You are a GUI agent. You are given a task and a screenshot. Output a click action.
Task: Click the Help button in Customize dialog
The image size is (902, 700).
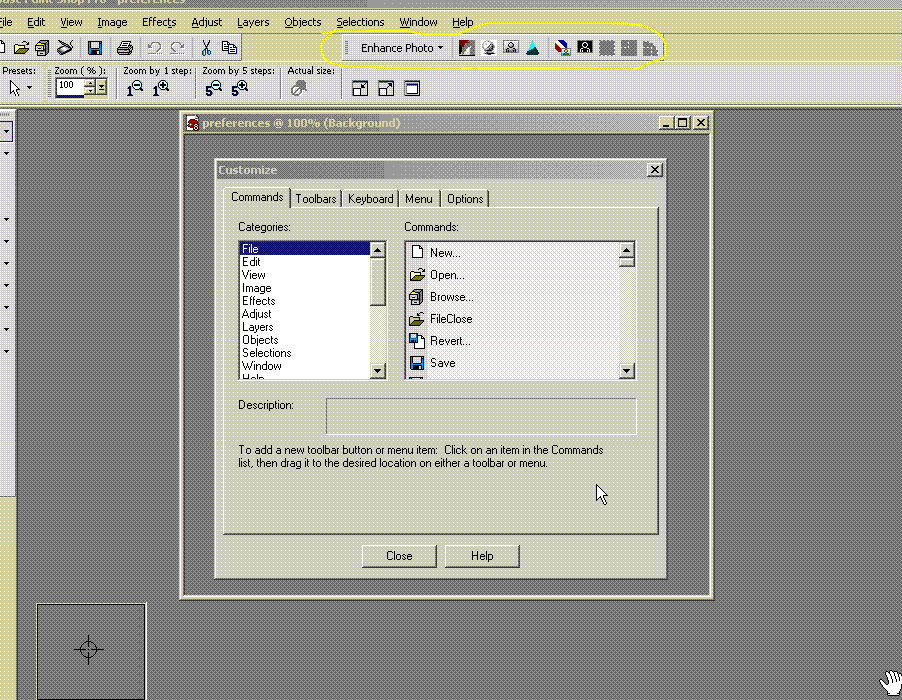click(x=482, y=556)
